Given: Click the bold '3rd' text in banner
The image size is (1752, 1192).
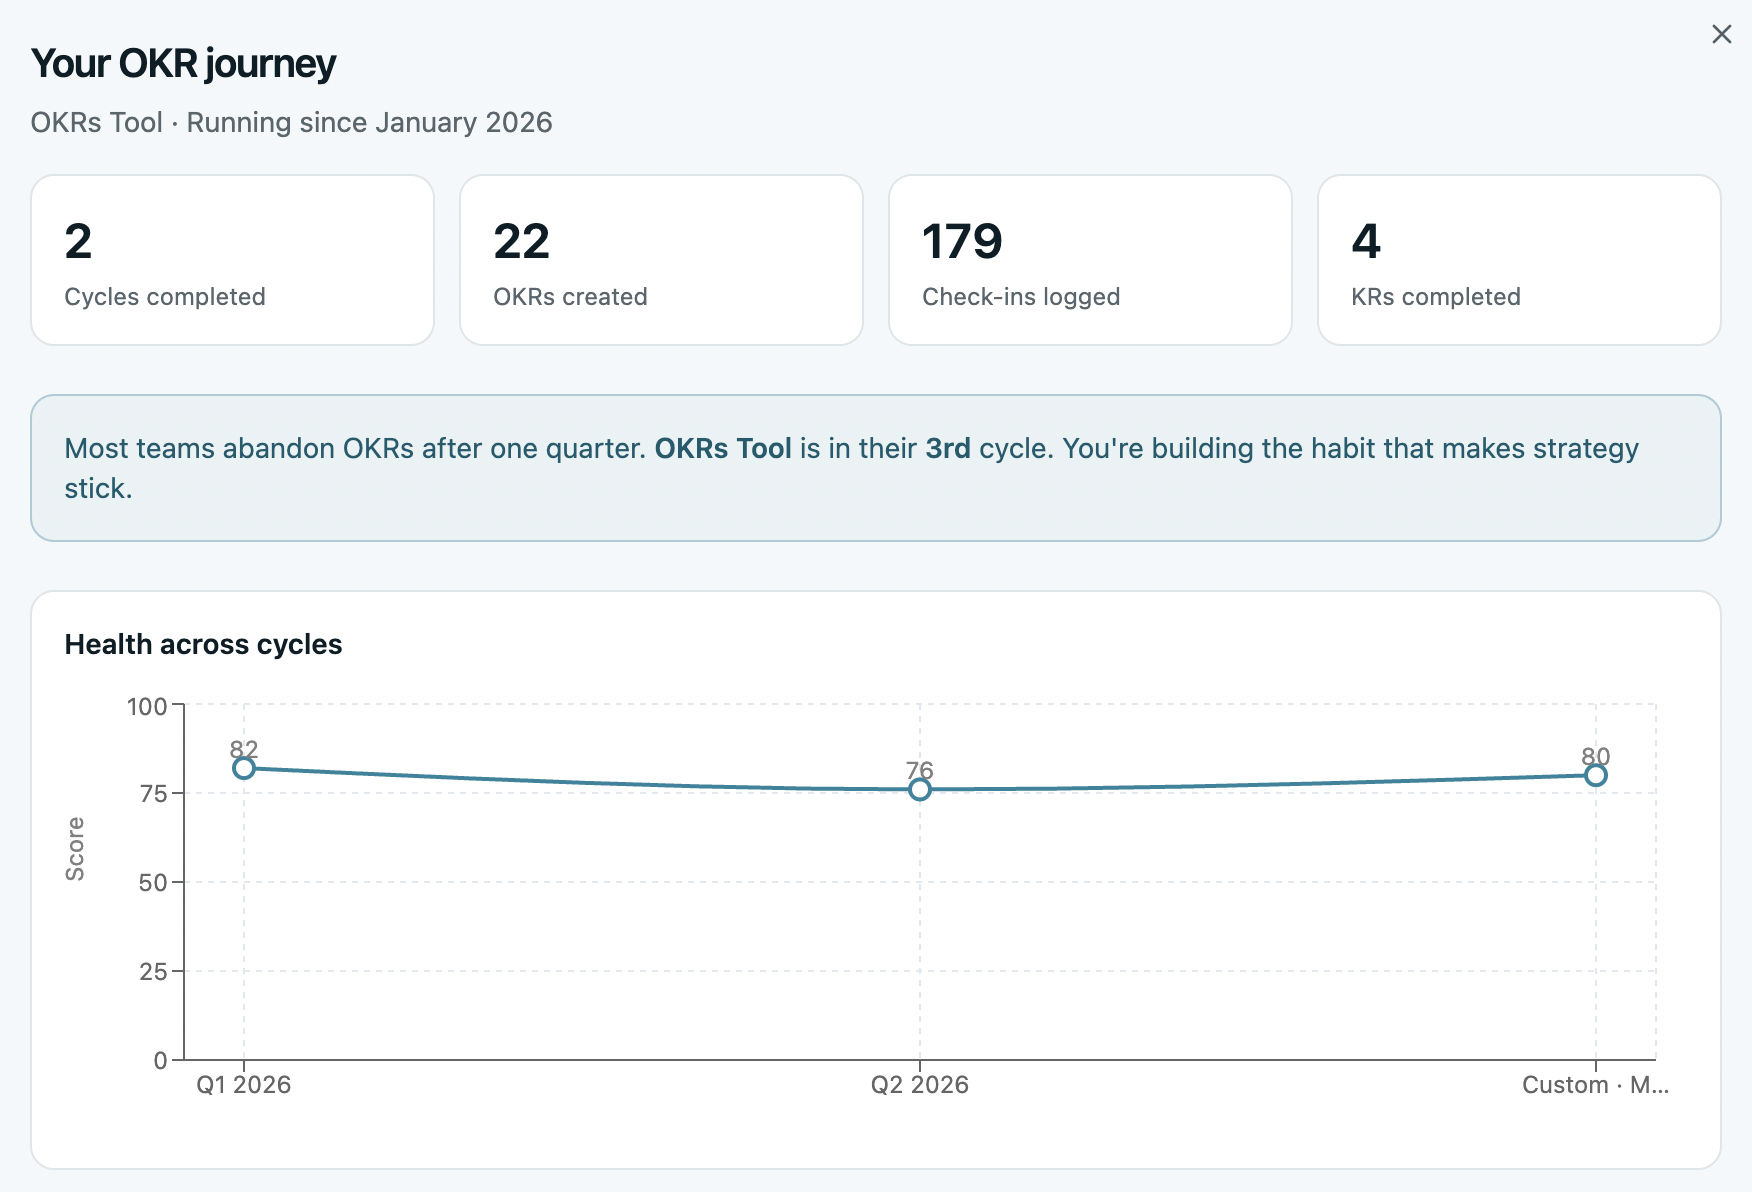Looking at the screenshot, I should [948, 448].
